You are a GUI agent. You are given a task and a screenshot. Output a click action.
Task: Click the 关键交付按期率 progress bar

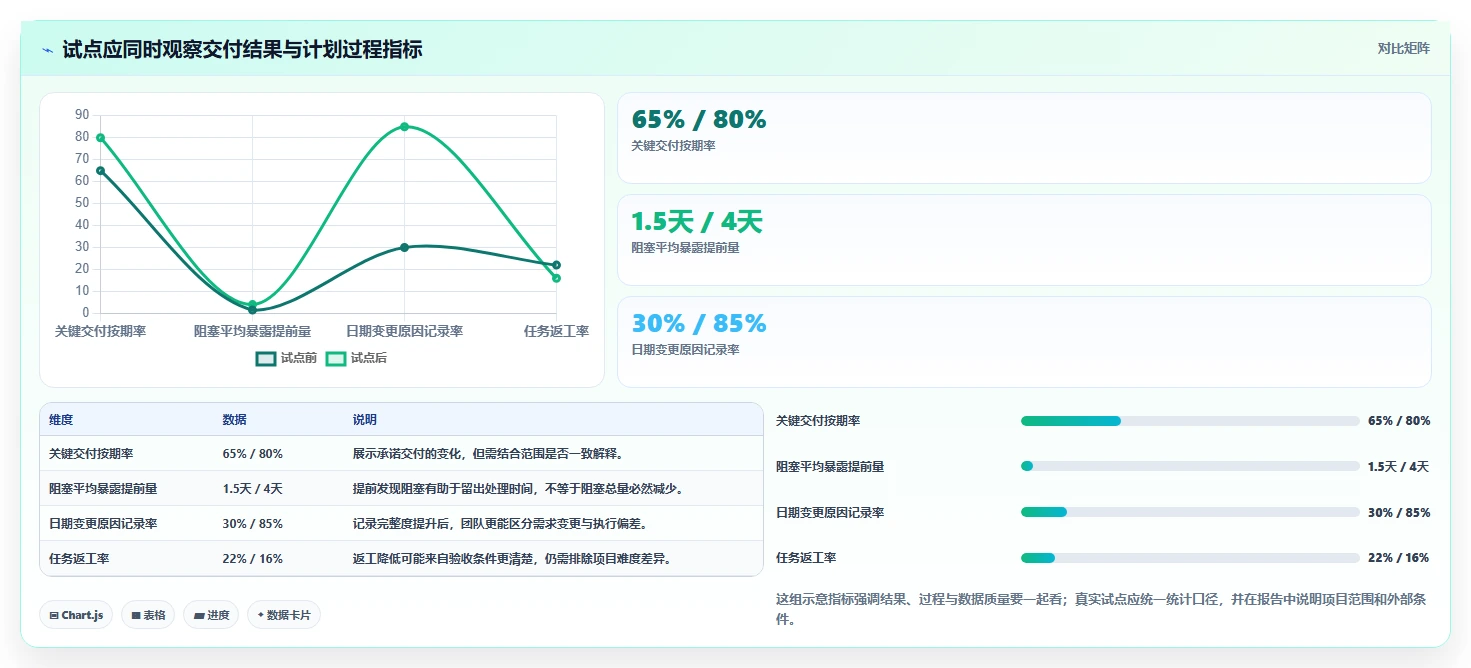click(x=1190, y=421)
